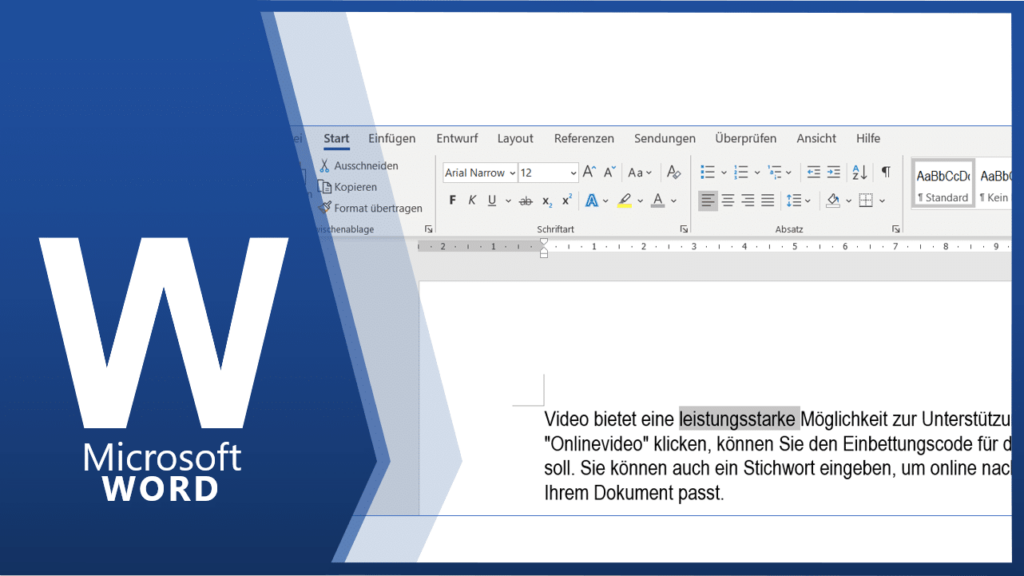
Task: Toggle underline (U) formatting
Action: (x=492, y=200)
